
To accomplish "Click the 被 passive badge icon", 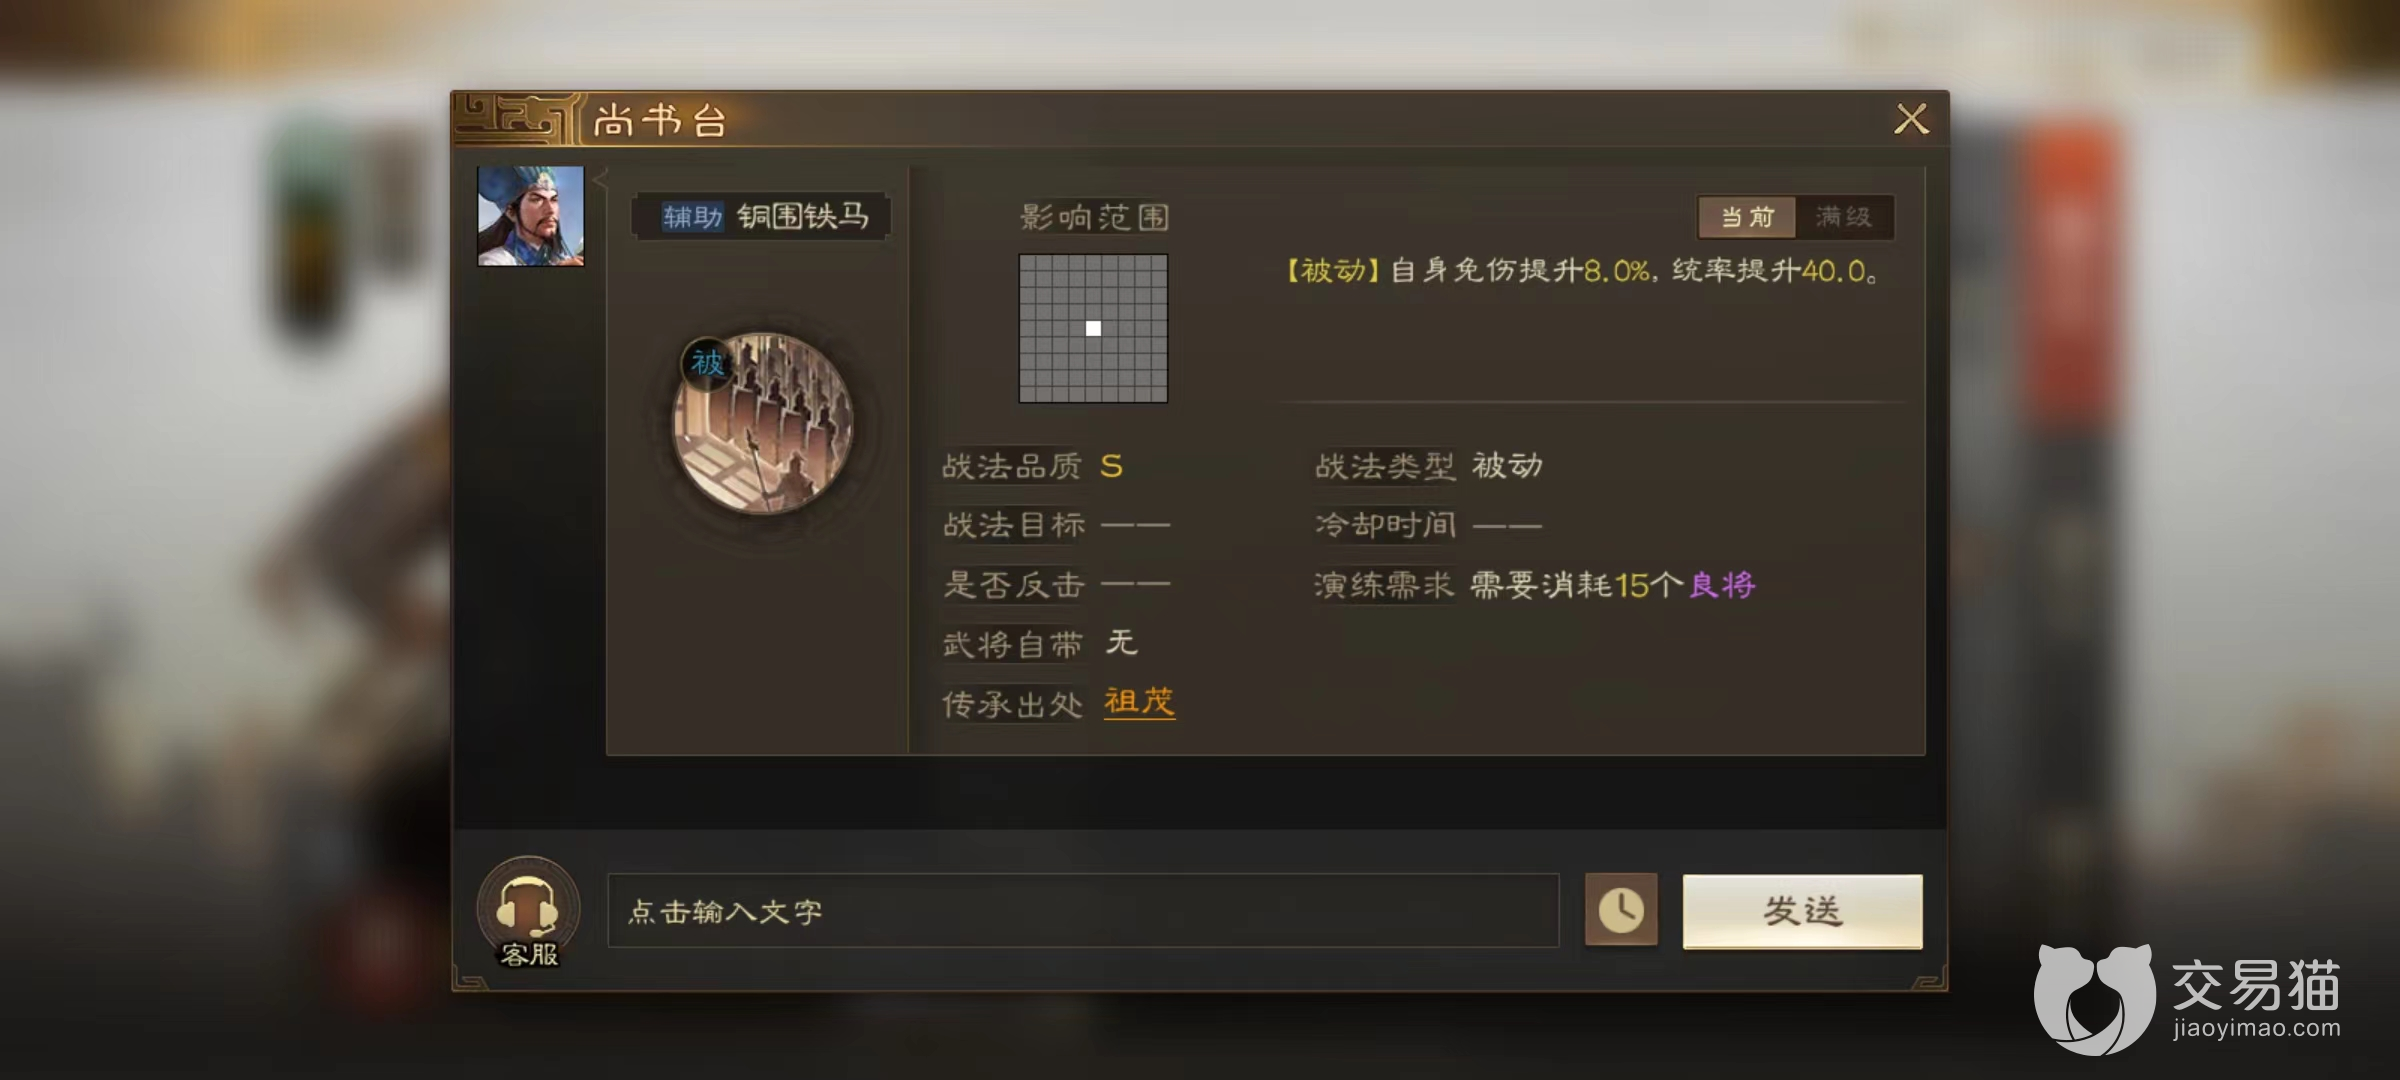I will (707, 363).
